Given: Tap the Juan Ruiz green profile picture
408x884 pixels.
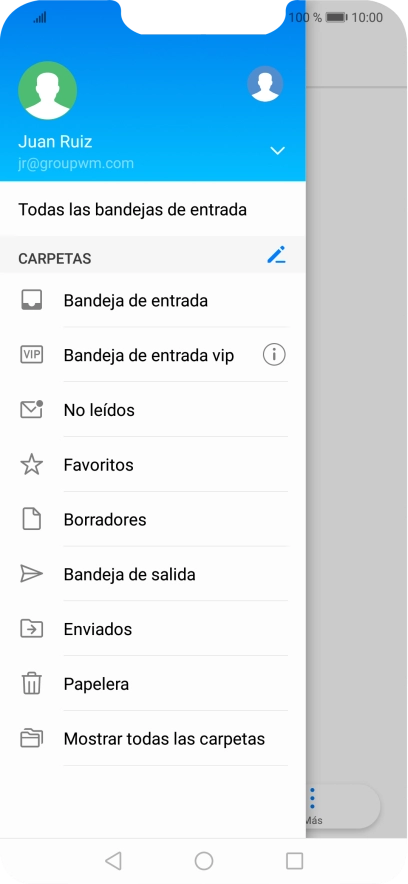Looking at the screenshot, I should tap(47, 90).
